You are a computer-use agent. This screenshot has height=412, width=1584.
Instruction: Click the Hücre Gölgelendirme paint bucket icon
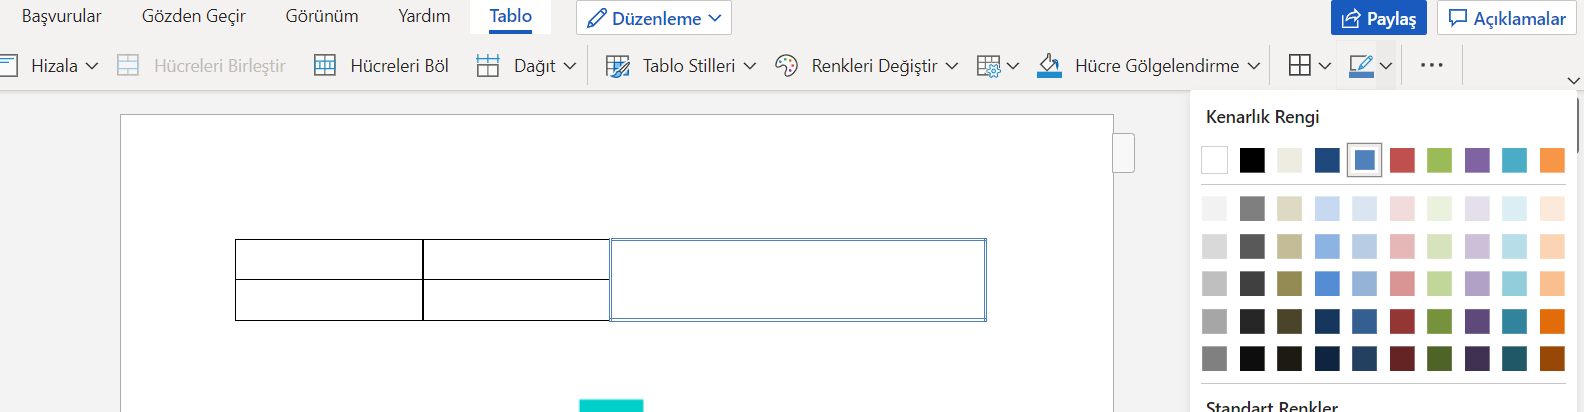pos(1049,66)
